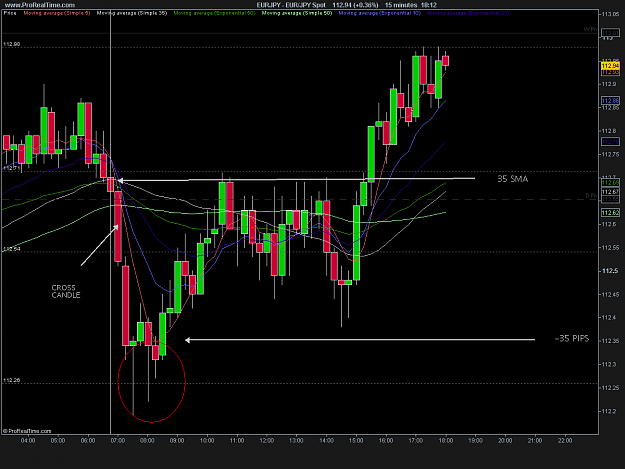Image resolution: width=625 pixels, height=469 pixels.
Task: Open Moving average (Simple 35) legend entry
Action: pos(132,13)
